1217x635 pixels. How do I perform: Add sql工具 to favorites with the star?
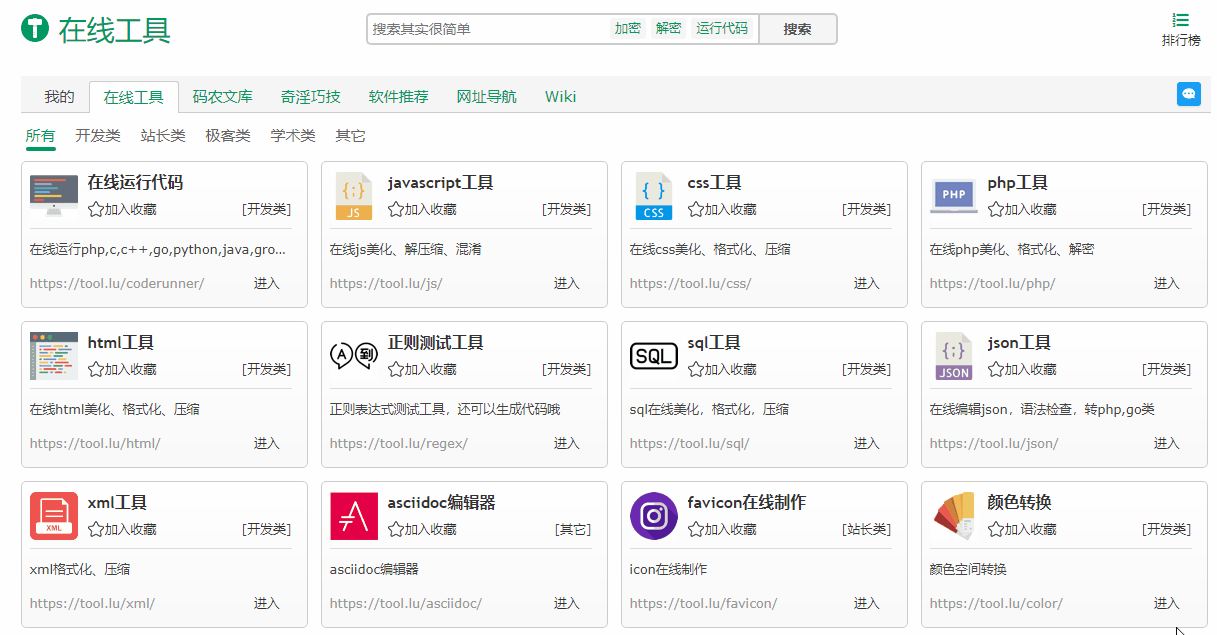[x=696, y=369]
